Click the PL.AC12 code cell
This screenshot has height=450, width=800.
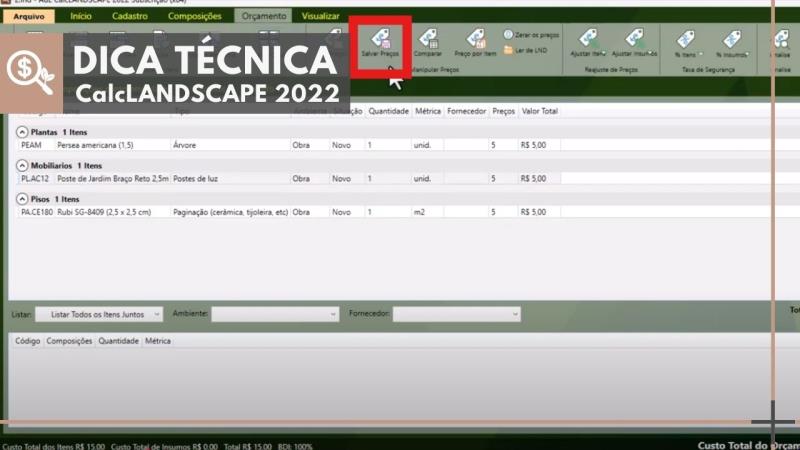pyautogui.click(x=36, y=179)
